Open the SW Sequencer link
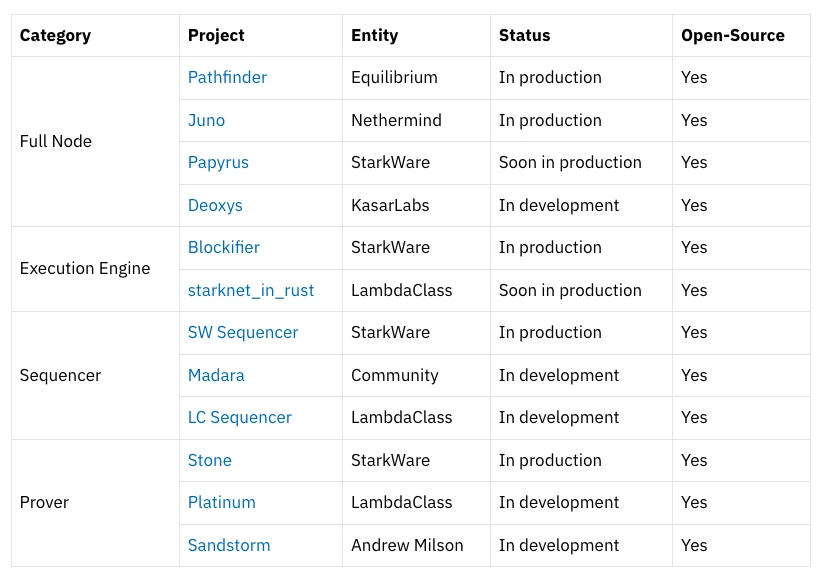 click(x=243, y=332)
